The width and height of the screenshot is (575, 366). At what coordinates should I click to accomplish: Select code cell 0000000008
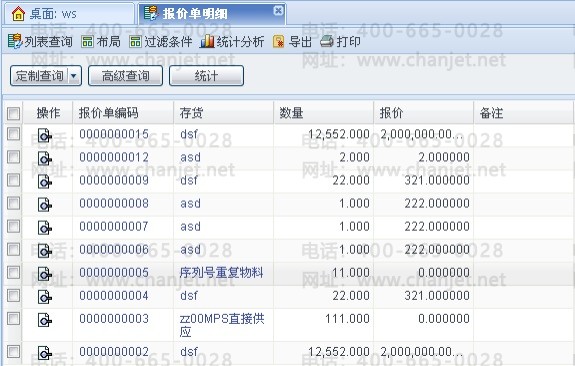pyautogui.click(x=114, y=203)
